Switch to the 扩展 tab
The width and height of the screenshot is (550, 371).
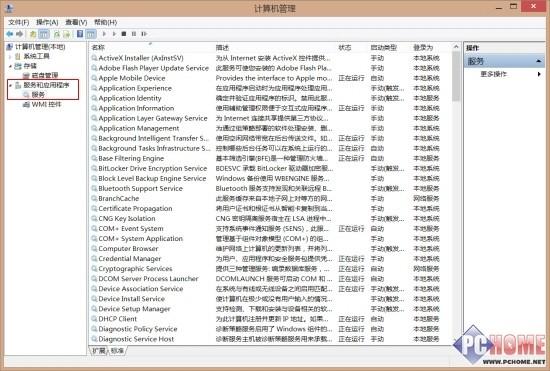pos(99,350)
